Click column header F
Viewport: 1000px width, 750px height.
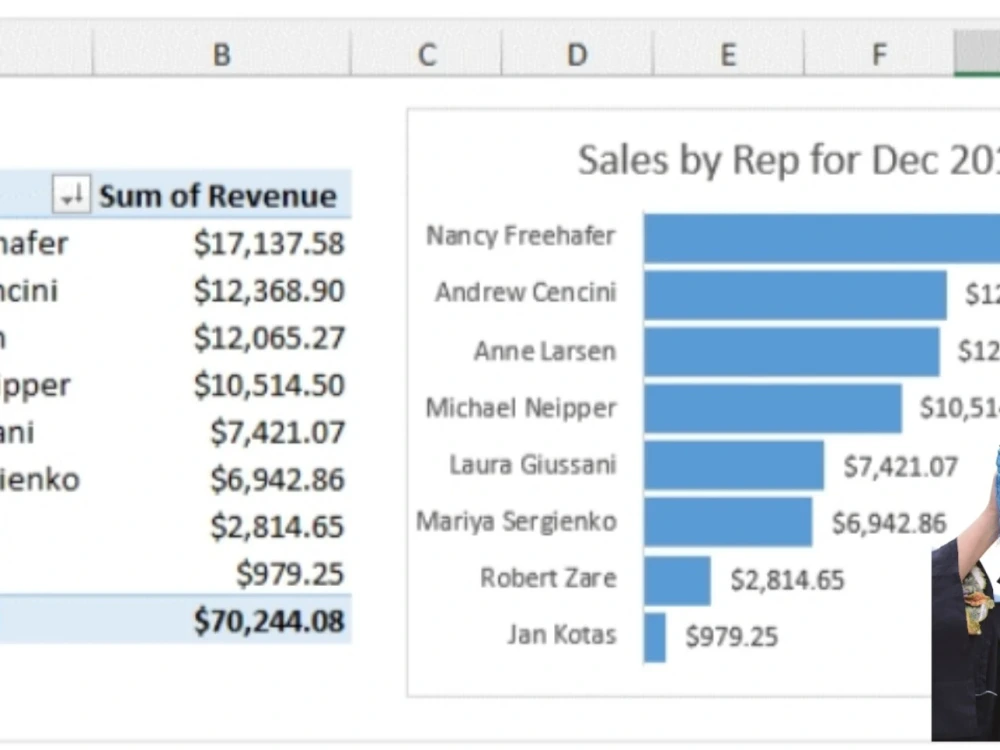click(878, 55)
